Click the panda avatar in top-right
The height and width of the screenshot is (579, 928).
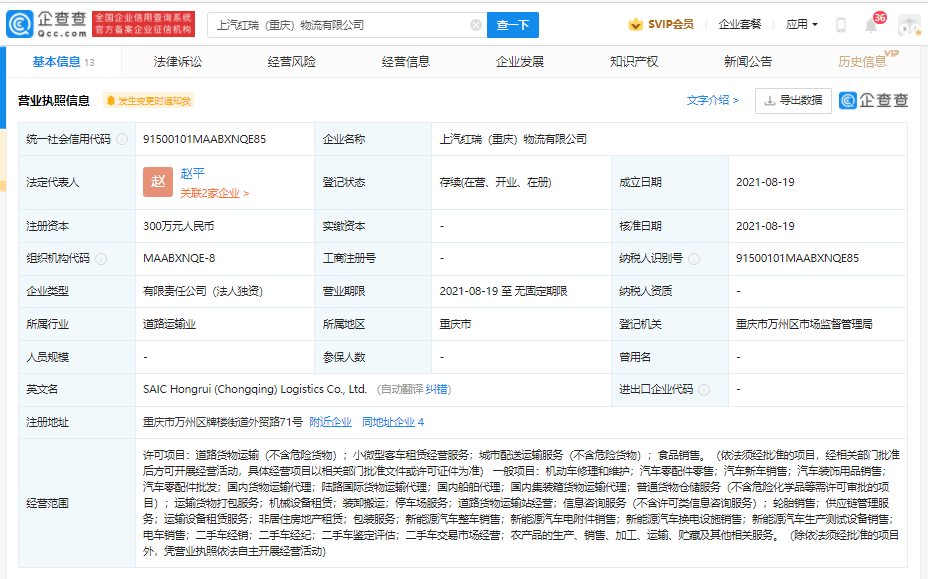tap(908, 24)
